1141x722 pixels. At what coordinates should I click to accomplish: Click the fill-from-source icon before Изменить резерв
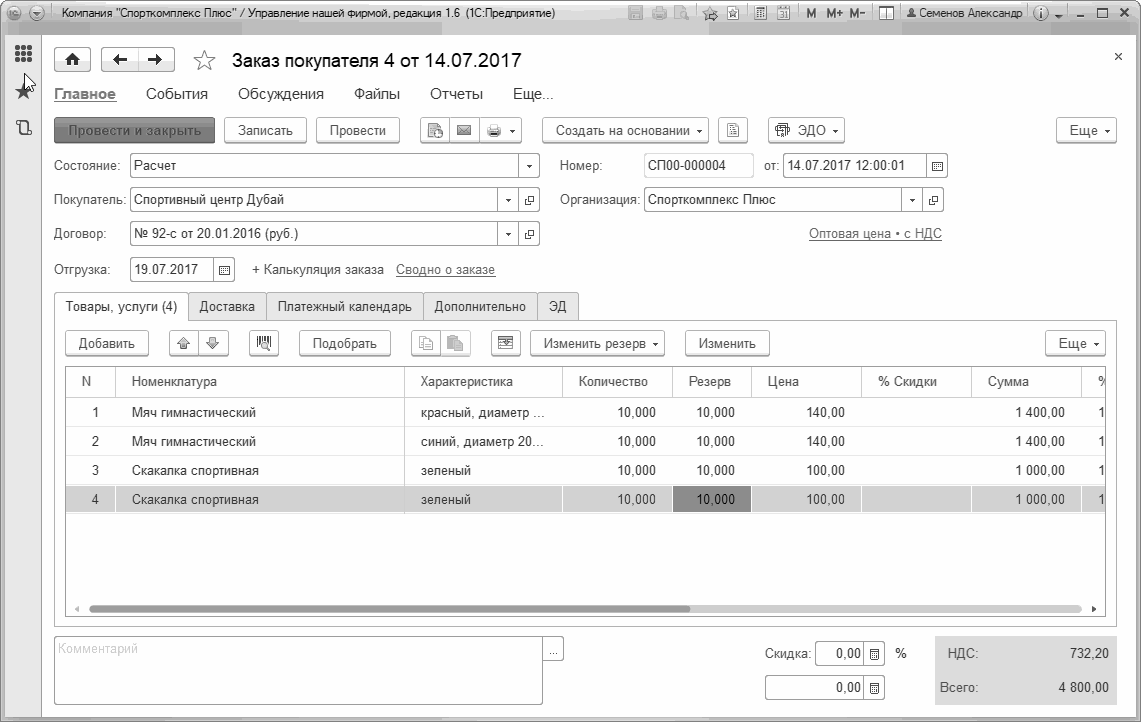[506, 344]
